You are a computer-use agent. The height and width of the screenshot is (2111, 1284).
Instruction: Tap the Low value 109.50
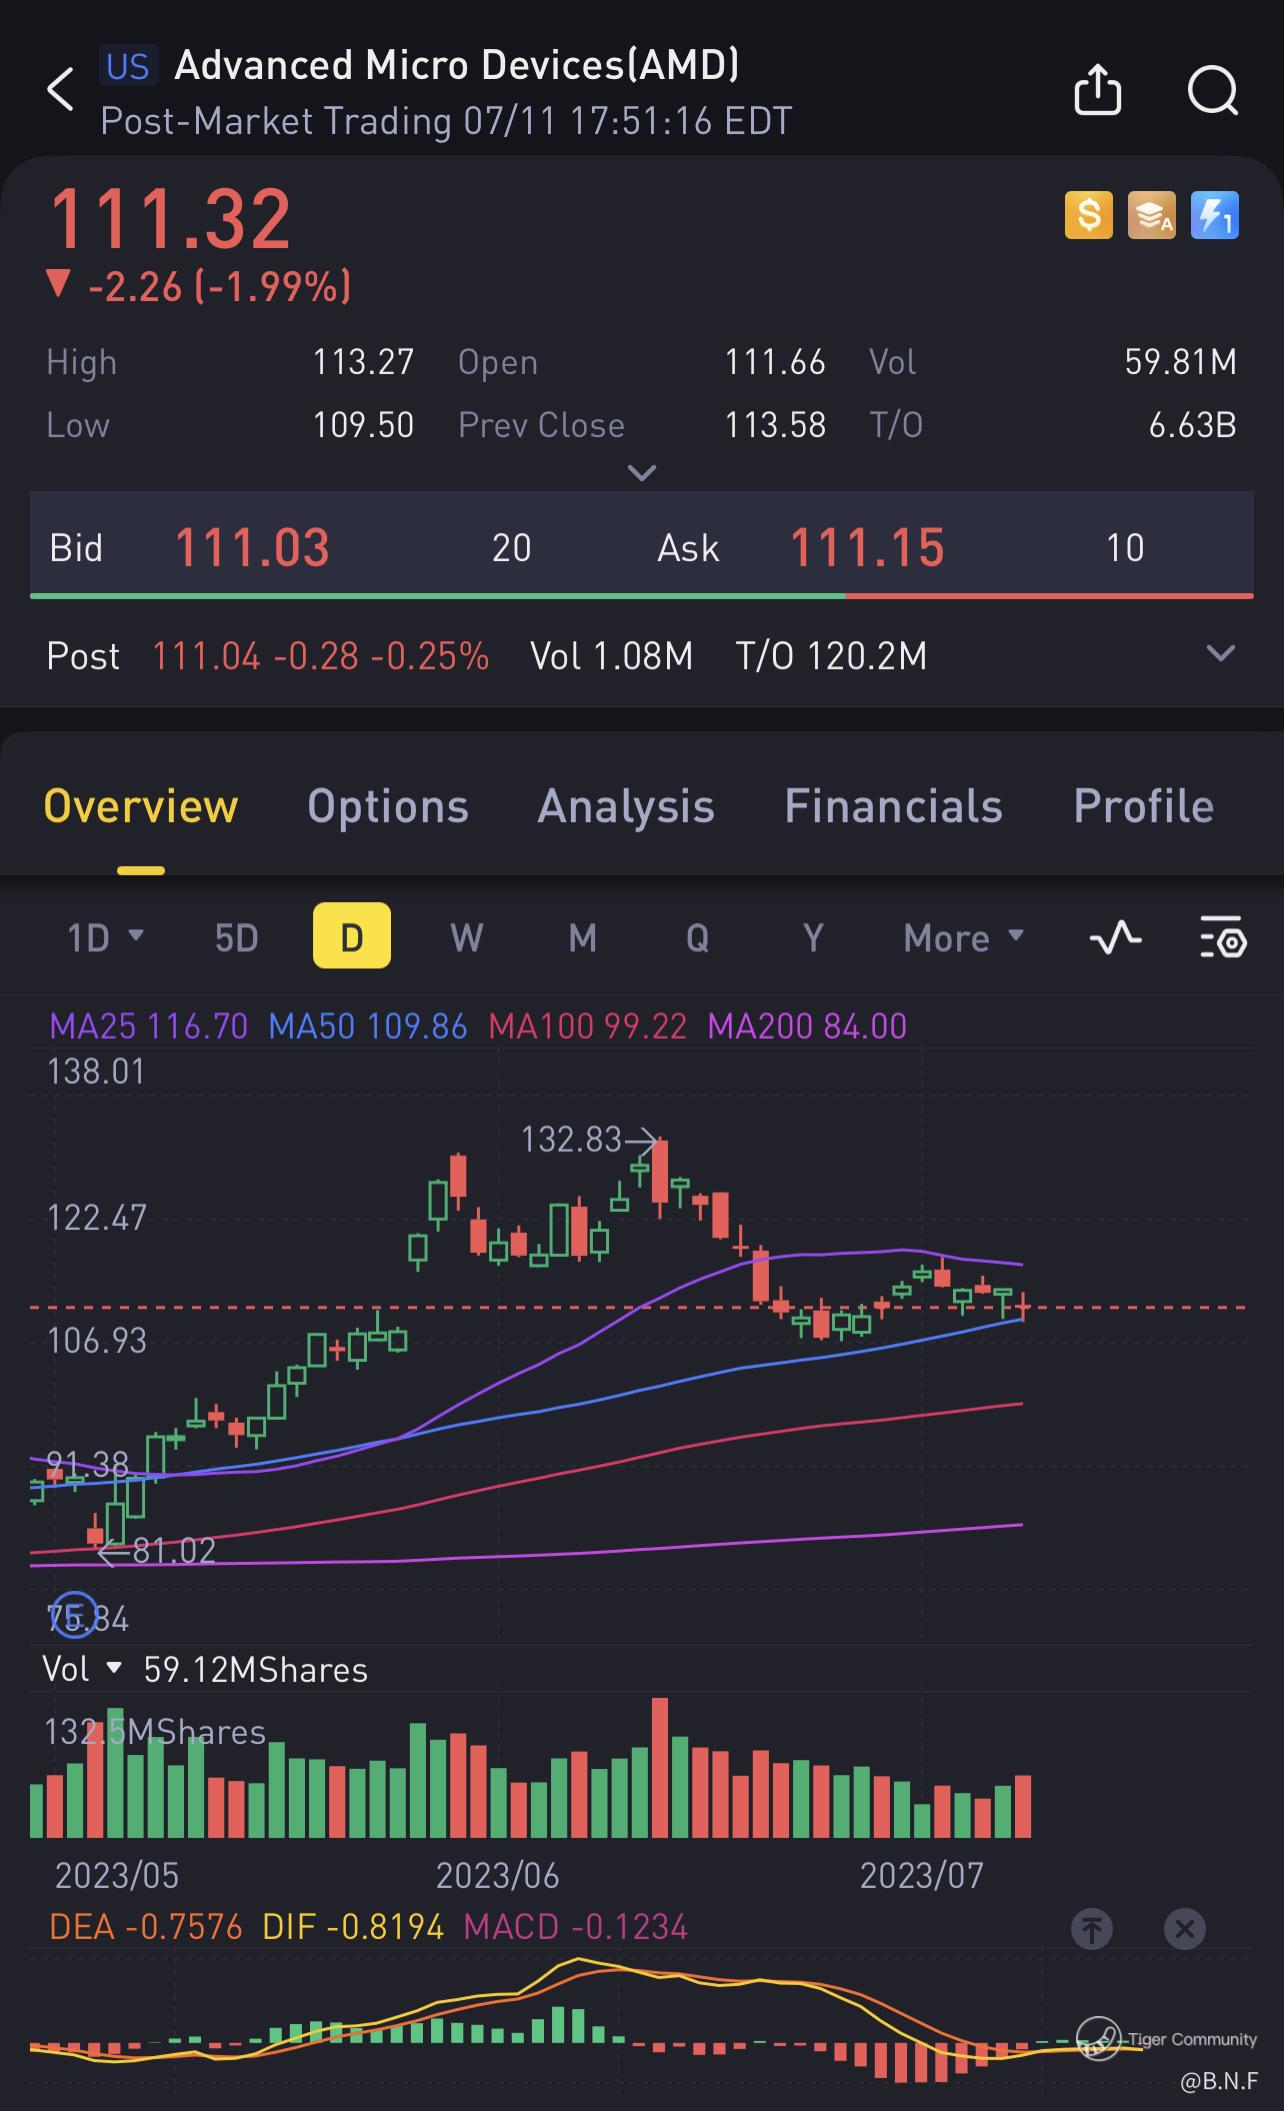363,425
